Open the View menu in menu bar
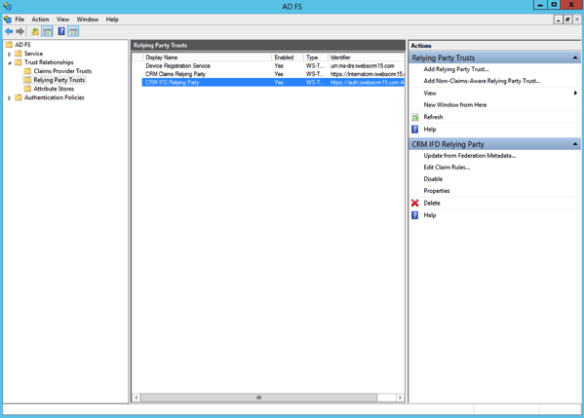The image size is (584, 418). click(x=63, y=19)
